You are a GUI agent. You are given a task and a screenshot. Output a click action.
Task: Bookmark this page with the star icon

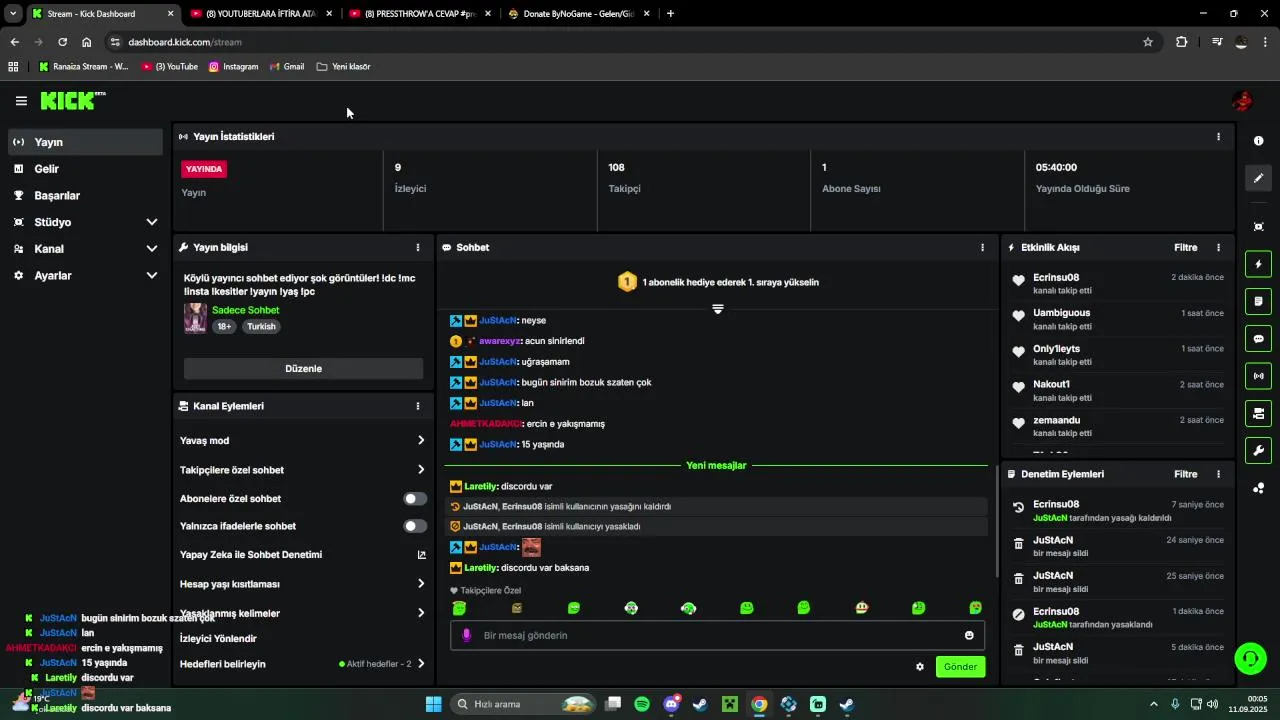[1148, 42]
